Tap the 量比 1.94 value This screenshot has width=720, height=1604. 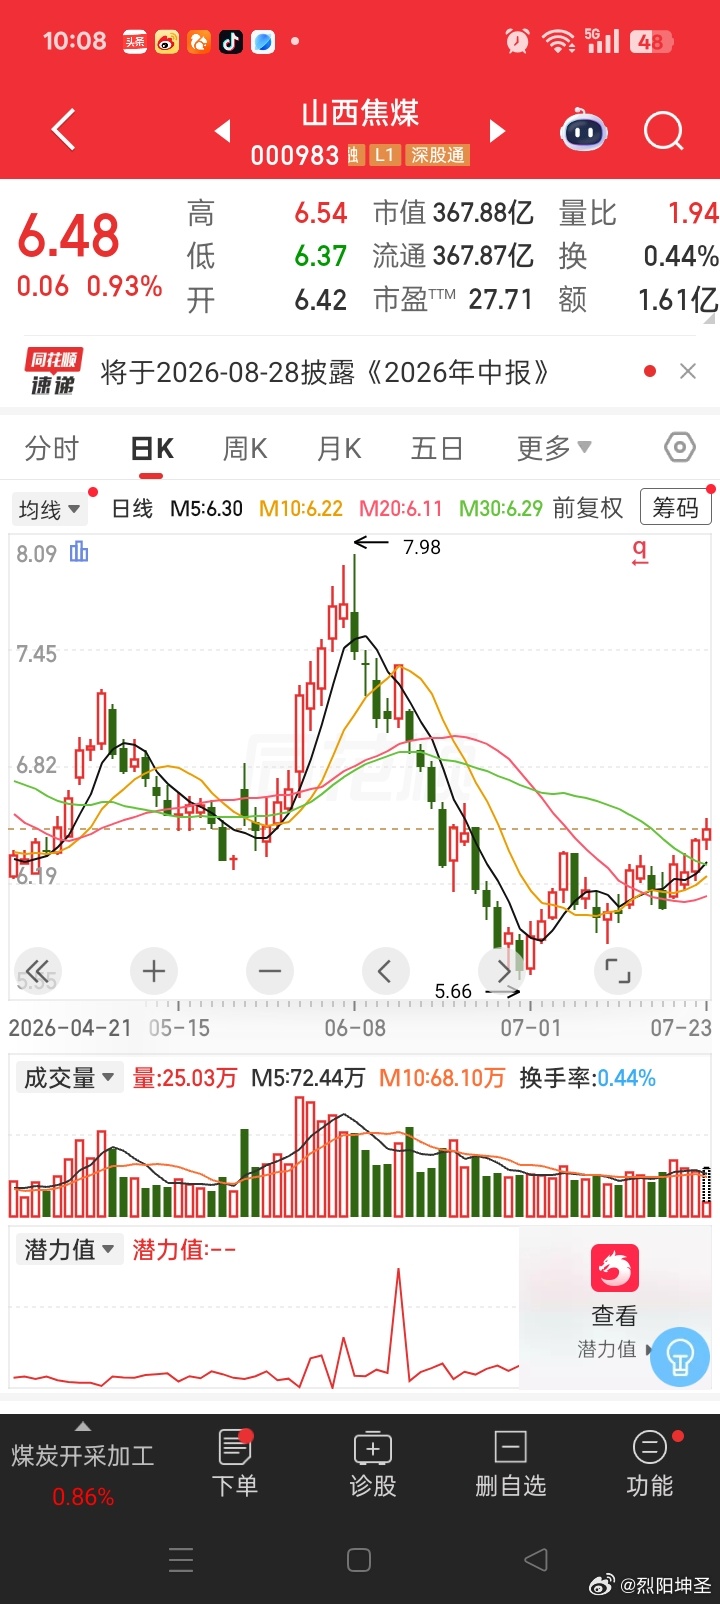point(639,213)
